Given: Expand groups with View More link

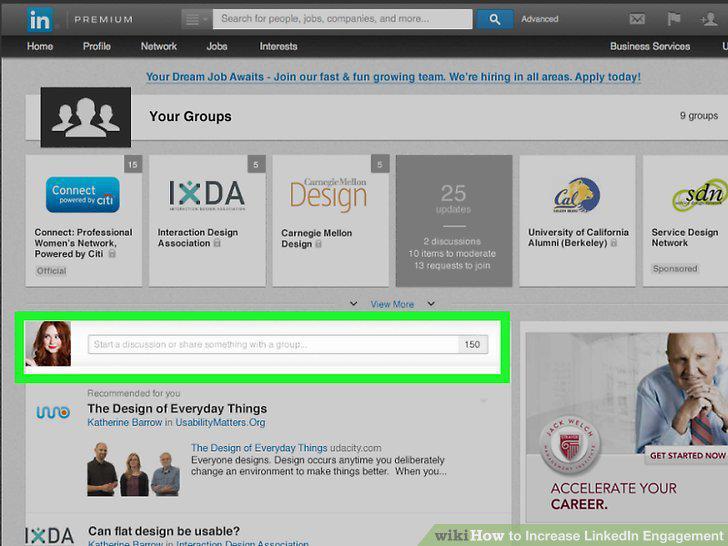Looking at the screenshot, I should [x=392, y=304].
